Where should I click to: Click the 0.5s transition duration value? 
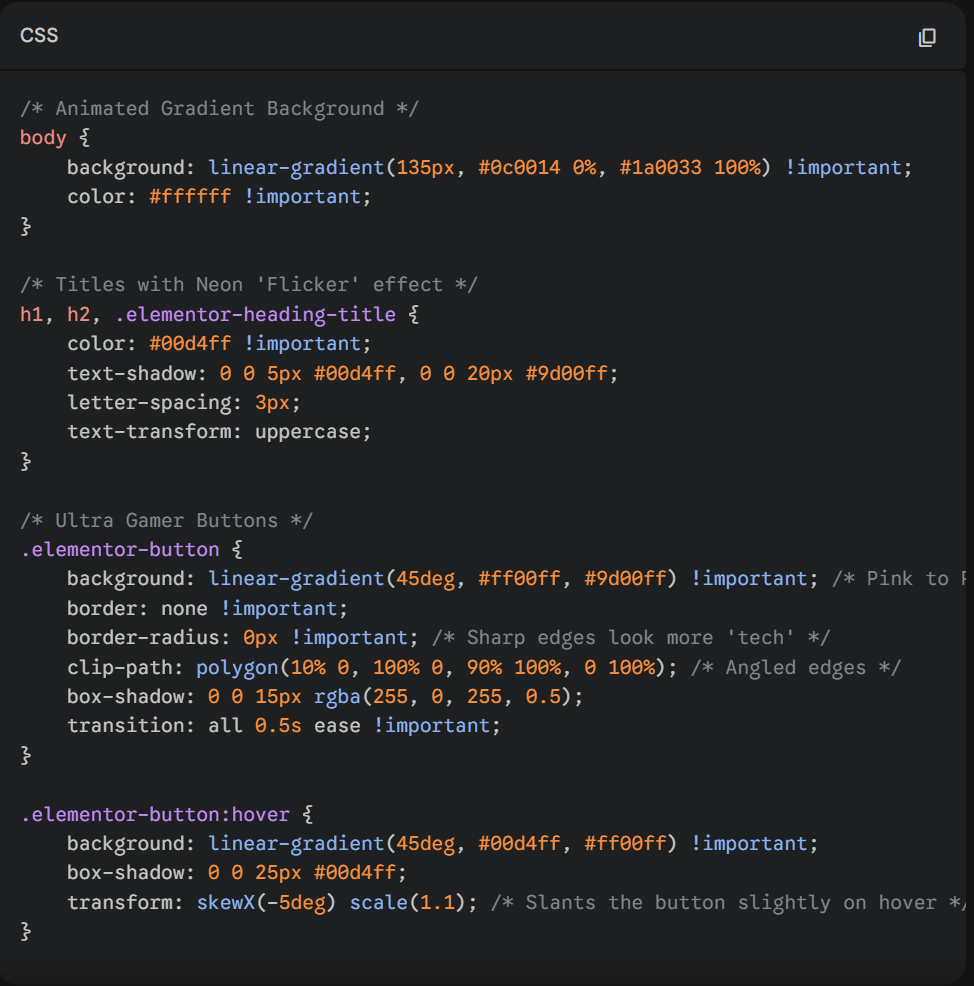pyautogui.click(x=278, y=726)
